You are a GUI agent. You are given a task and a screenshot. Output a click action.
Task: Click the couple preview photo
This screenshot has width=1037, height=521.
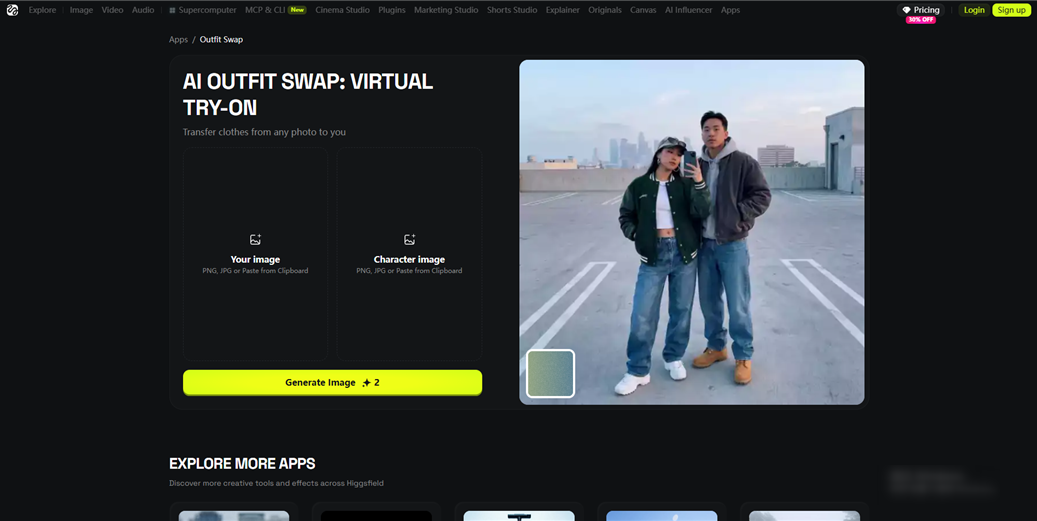692,232
